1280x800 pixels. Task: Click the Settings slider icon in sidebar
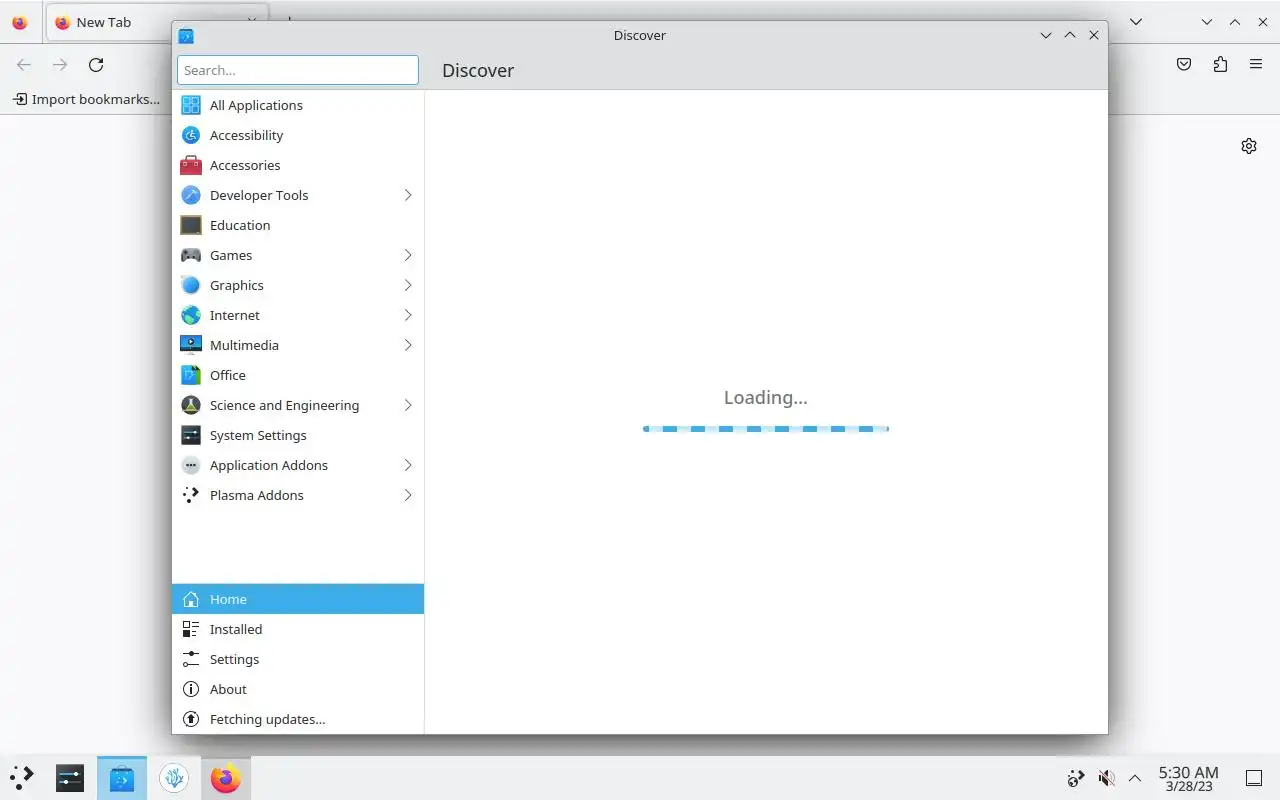tap(191, 659)
